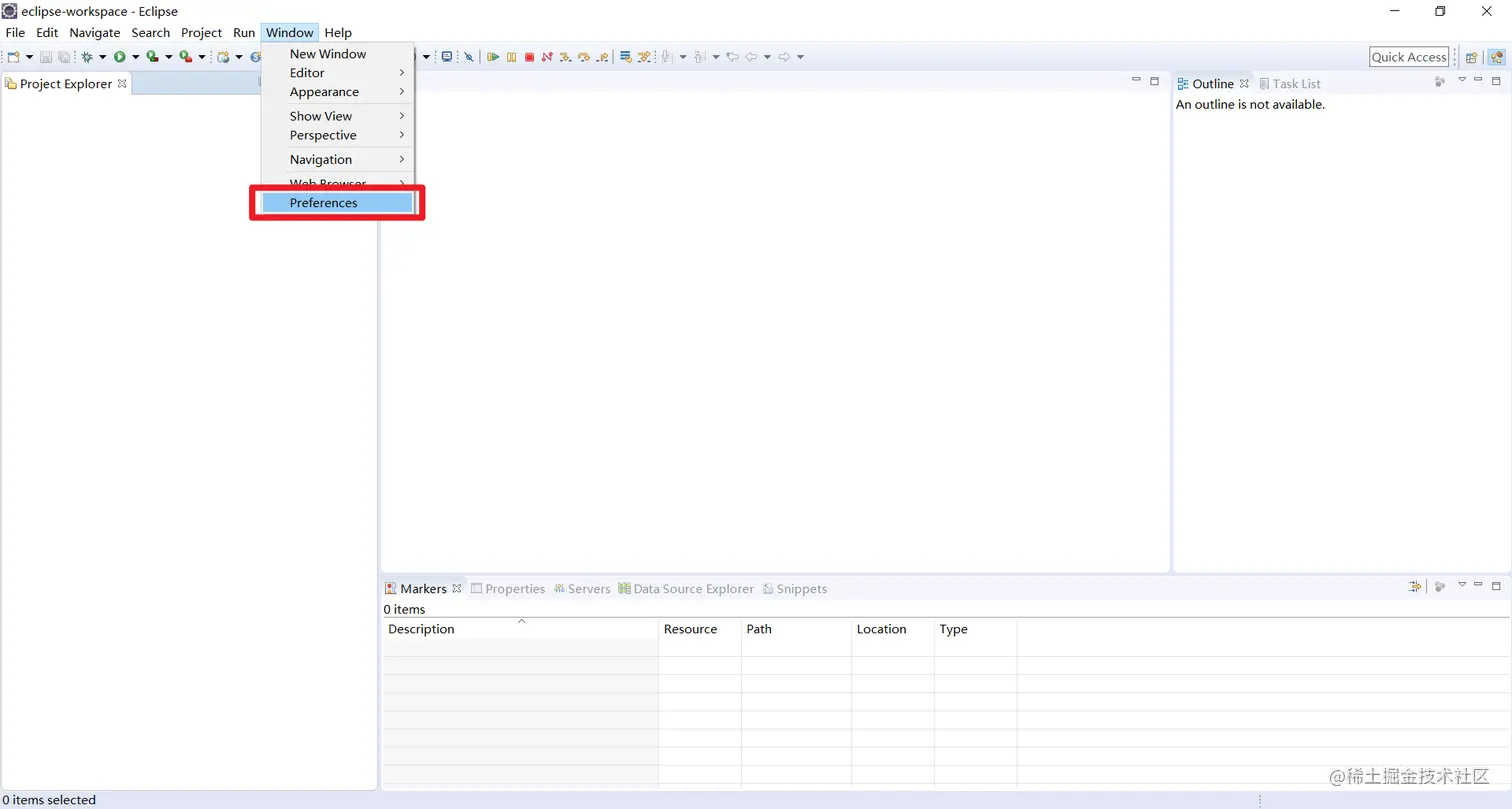Click the Step Into icon
The height and width of the screenshot is (809, 1512).
coord(566,57)
